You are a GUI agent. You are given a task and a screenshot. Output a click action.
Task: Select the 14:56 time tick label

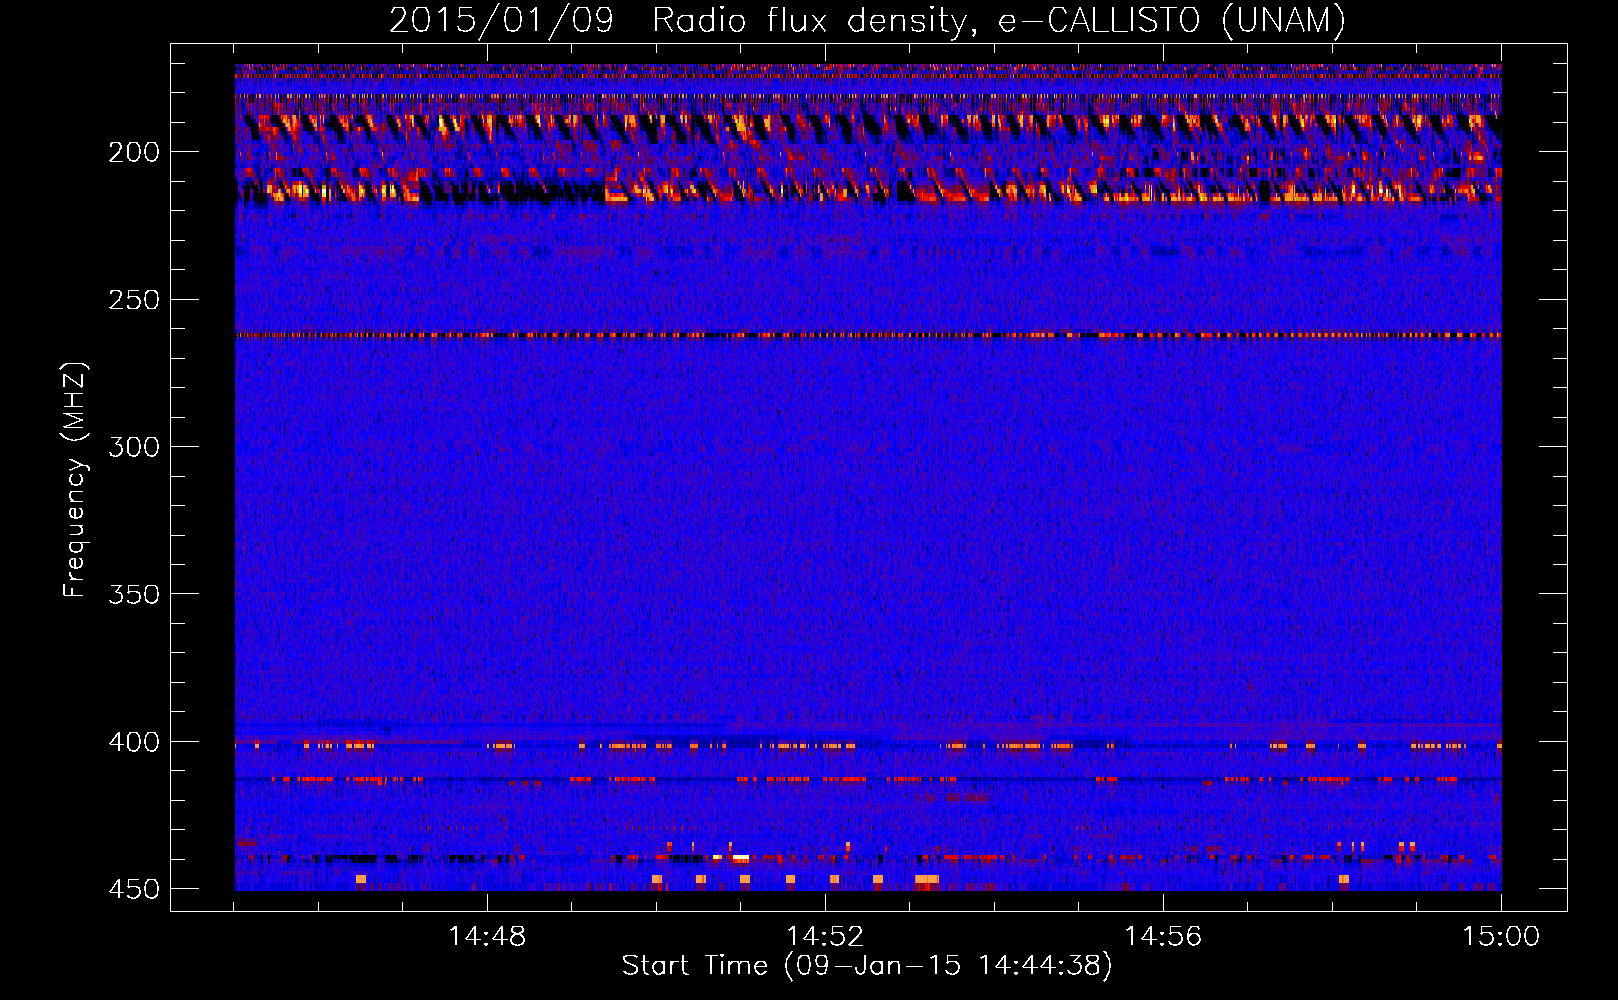[1163, 937]
